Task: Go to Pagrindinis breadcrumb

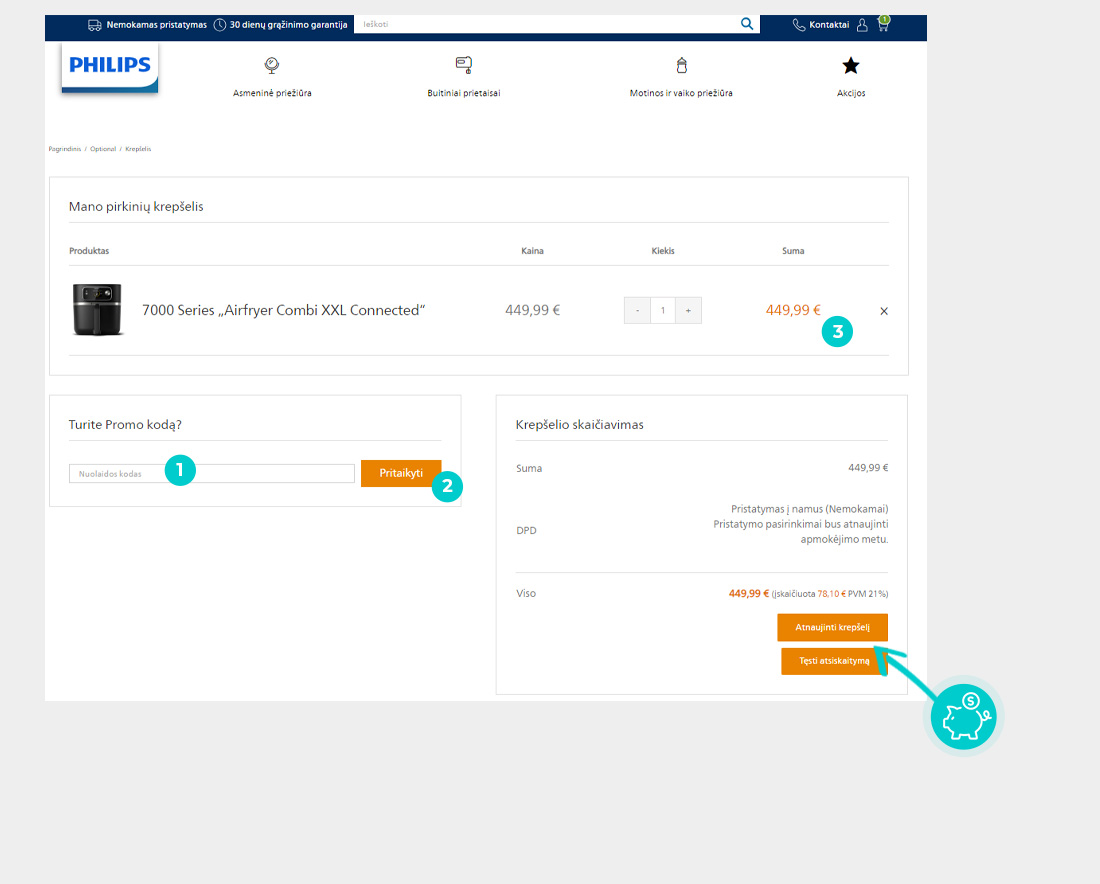Action: pyautogui.click(x=65, y=149)
